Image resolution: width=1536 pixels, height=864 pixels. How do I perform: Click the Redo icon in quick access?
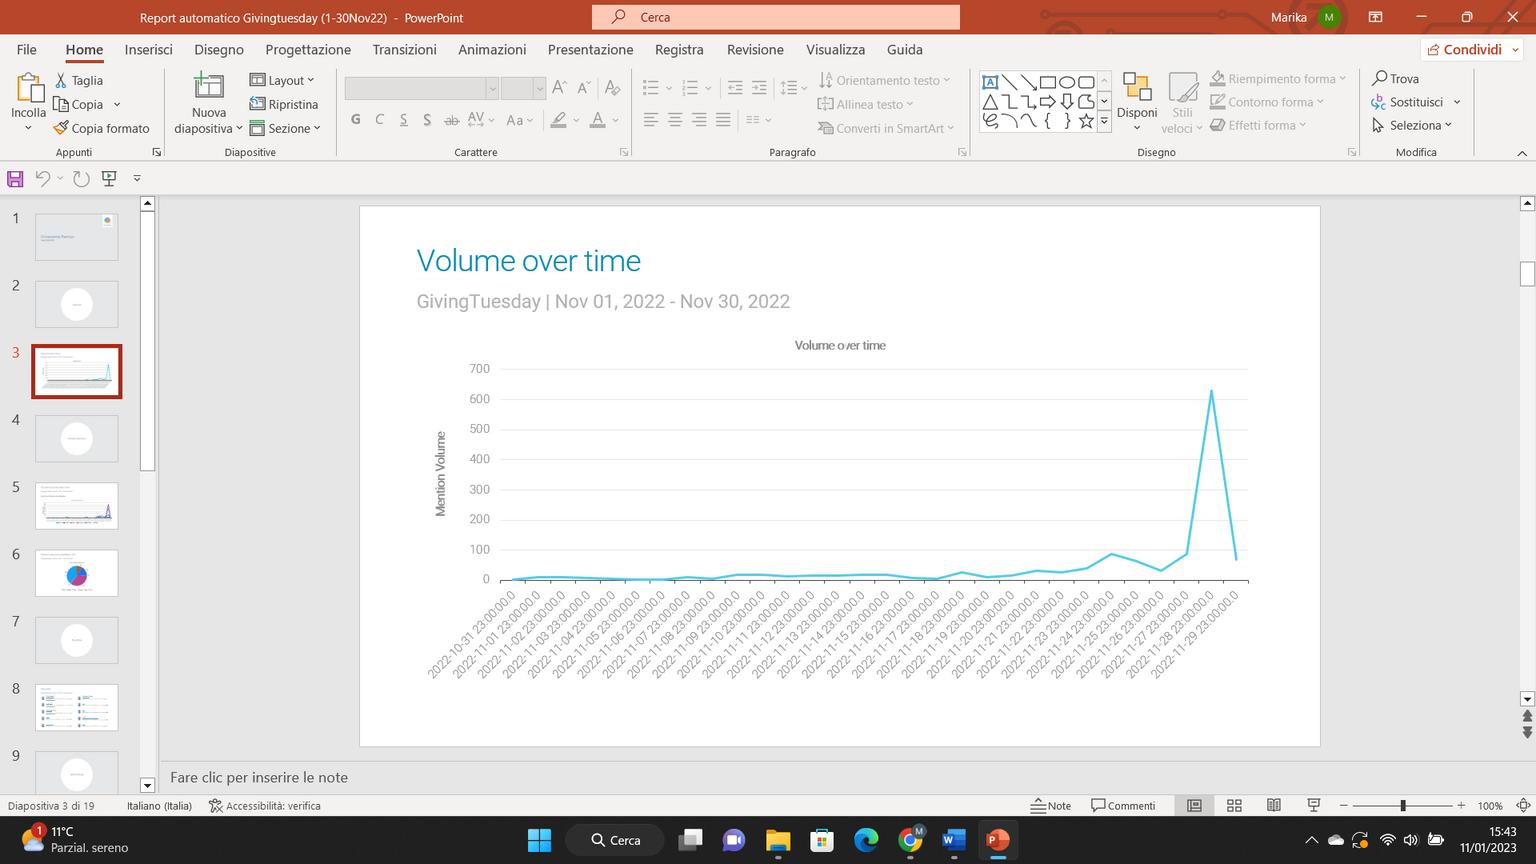pyautogui.click(x=81, y=179)
